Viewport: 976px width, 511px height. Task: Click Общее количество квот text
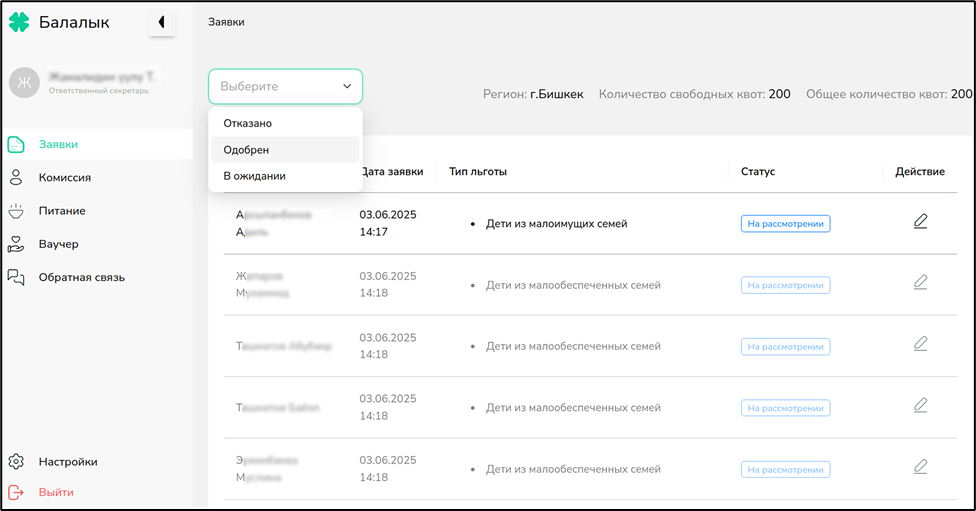point(889,95)
